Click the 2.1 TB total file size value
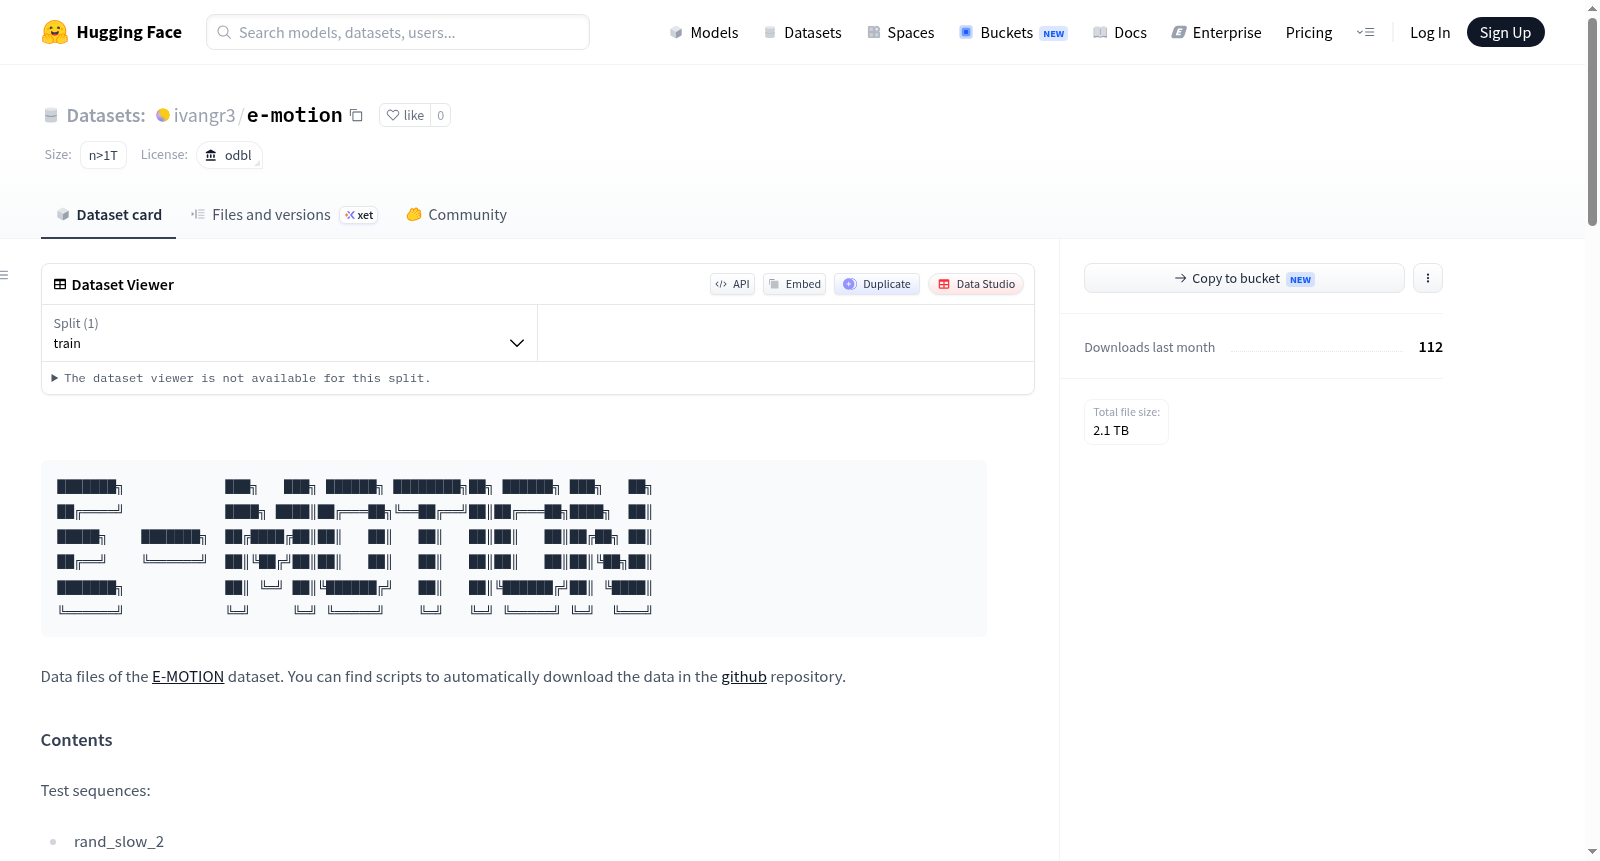1600x861 pixels. (x=1111, y=431)
